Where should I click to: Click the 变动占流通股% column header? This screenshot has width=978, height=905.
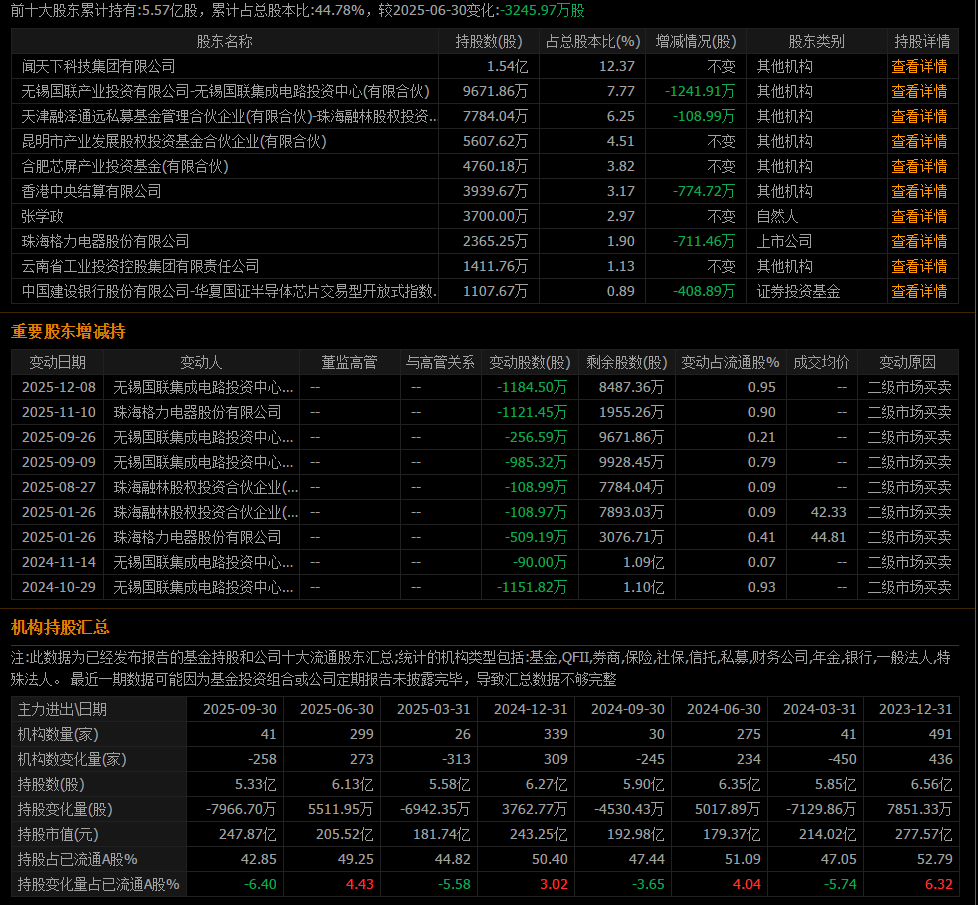click(x=730, y=362)
